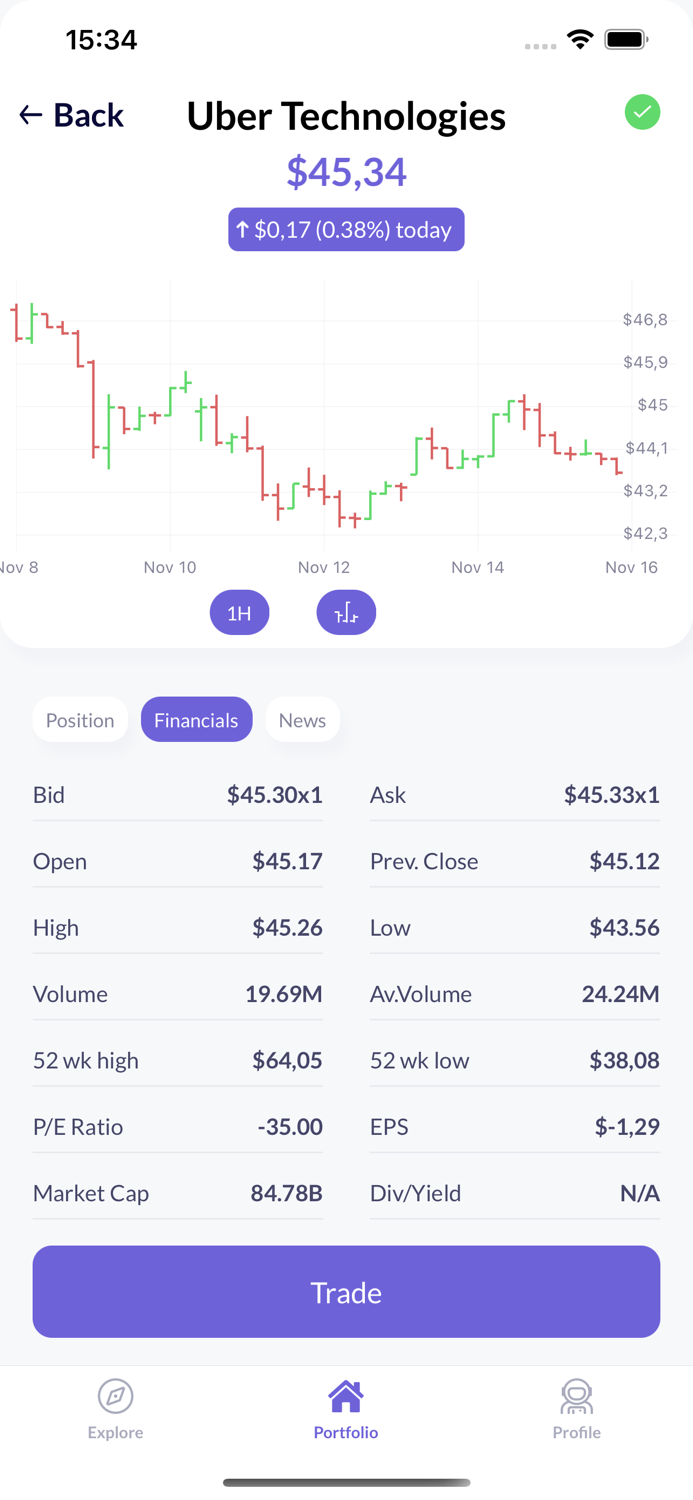
Task: Open the Nov 12 date label
Action: [324, 567]
